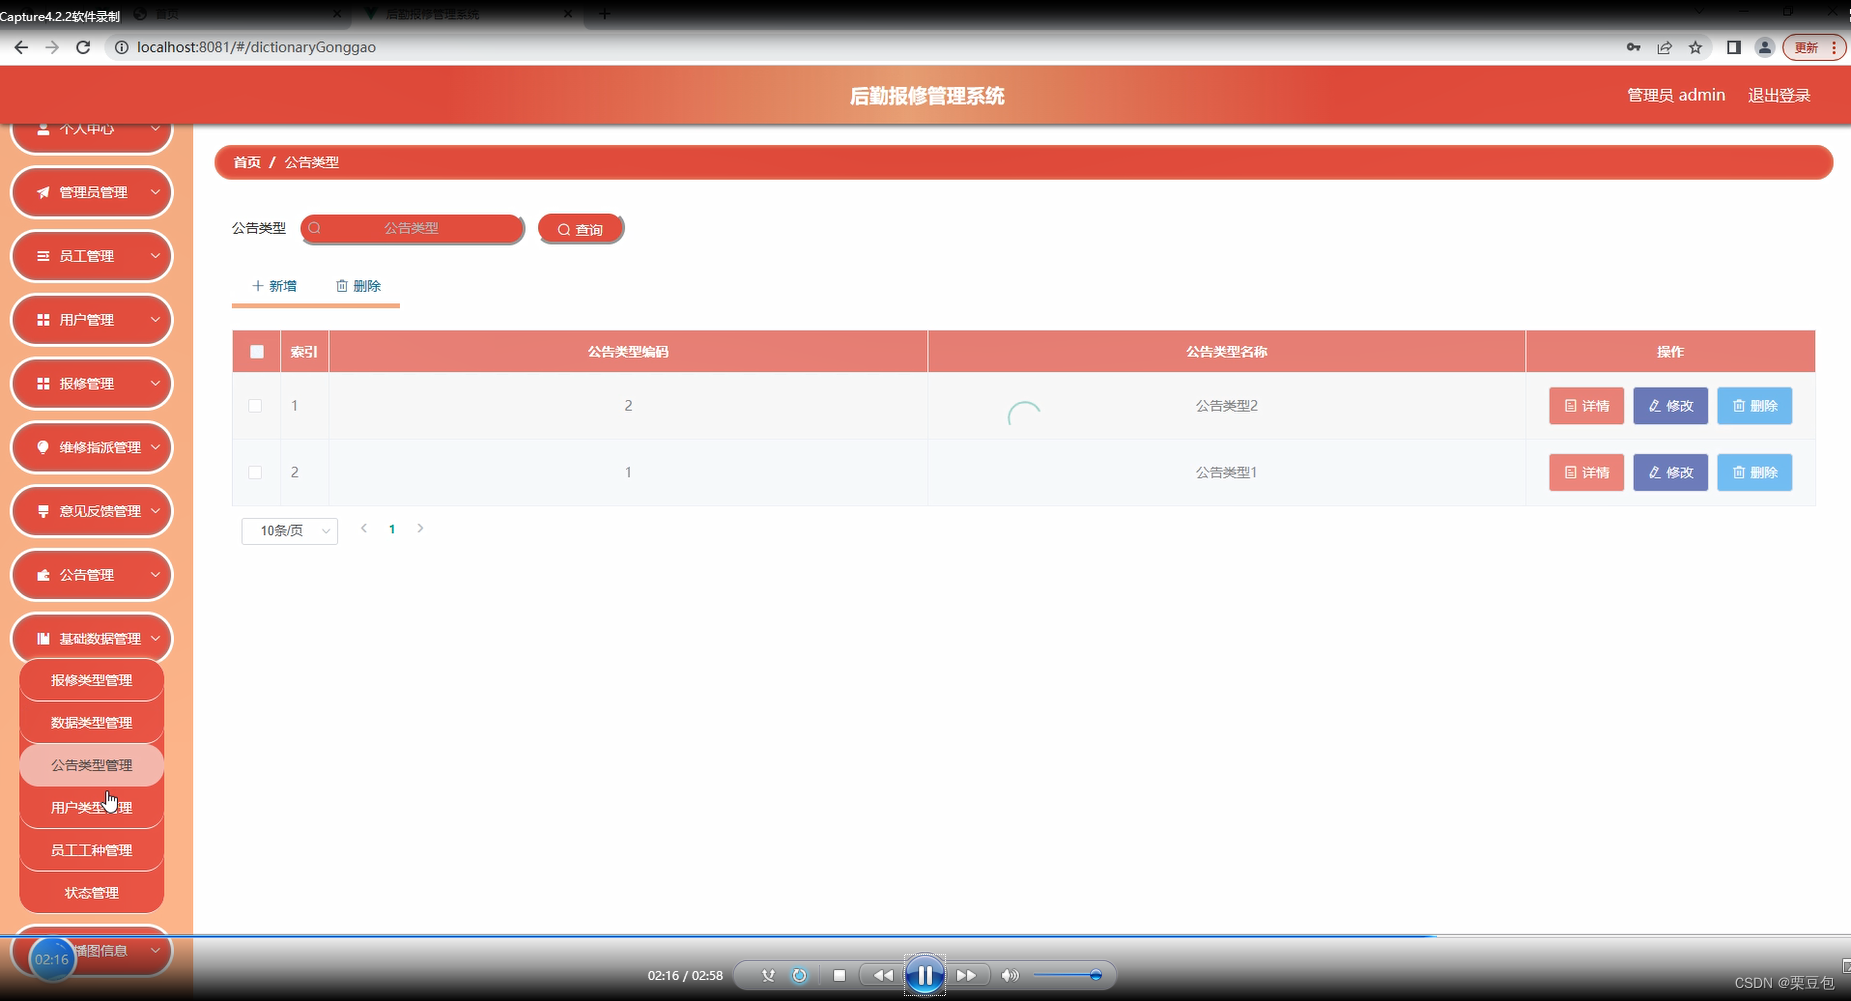Screen dimensions: 1851x1001
Task: Tick the checkbox for 公告类型1 row
Action: click(255, 472)
